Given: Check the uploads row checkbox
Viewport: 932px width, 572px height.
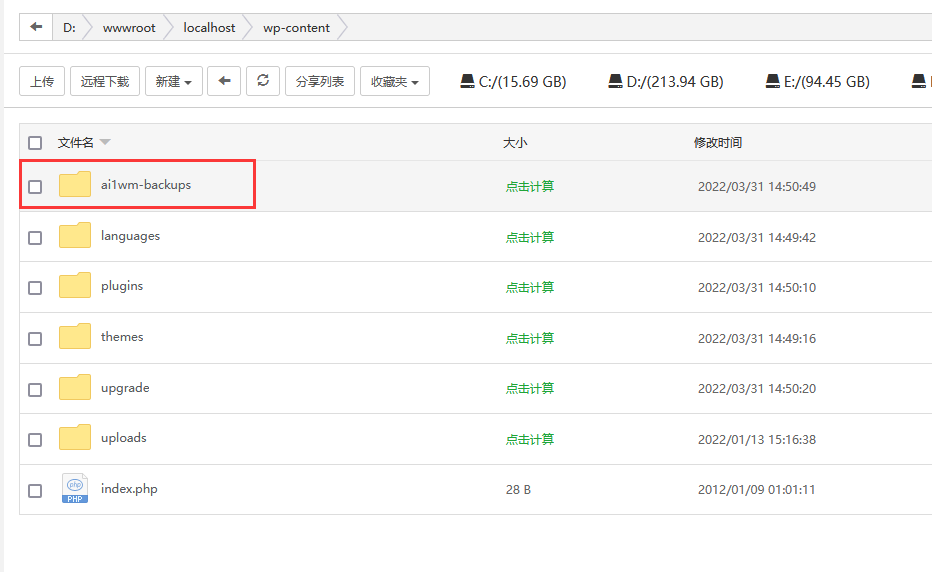Looking at the screenshot, I should [35, 439].
